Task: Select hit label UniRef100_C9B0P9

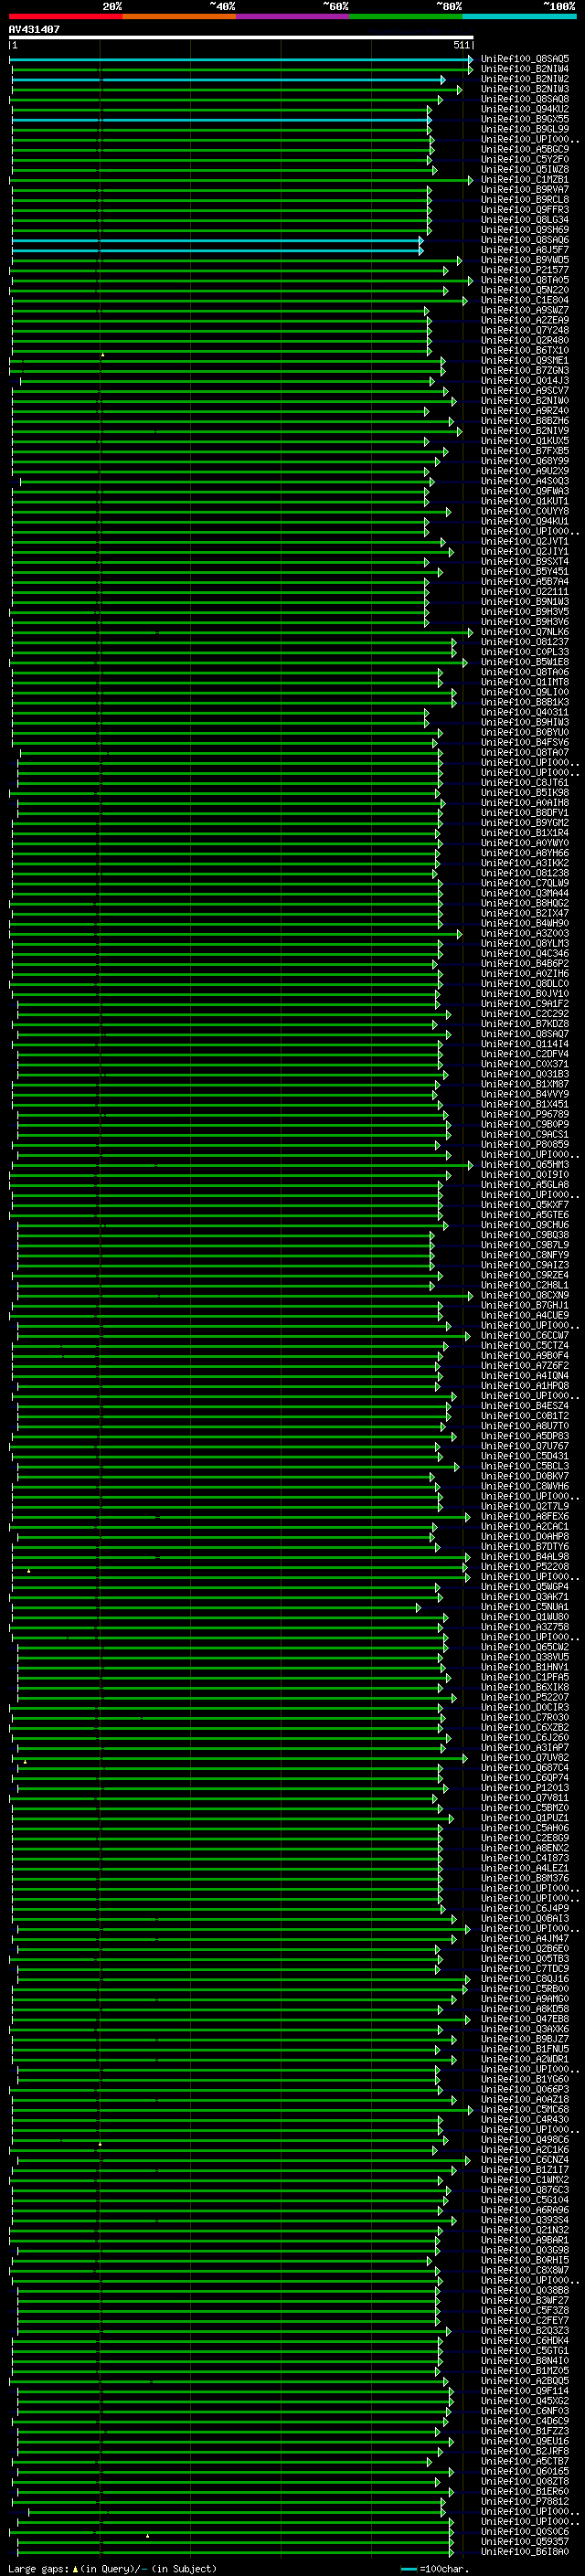Action: click(525, 1124)
